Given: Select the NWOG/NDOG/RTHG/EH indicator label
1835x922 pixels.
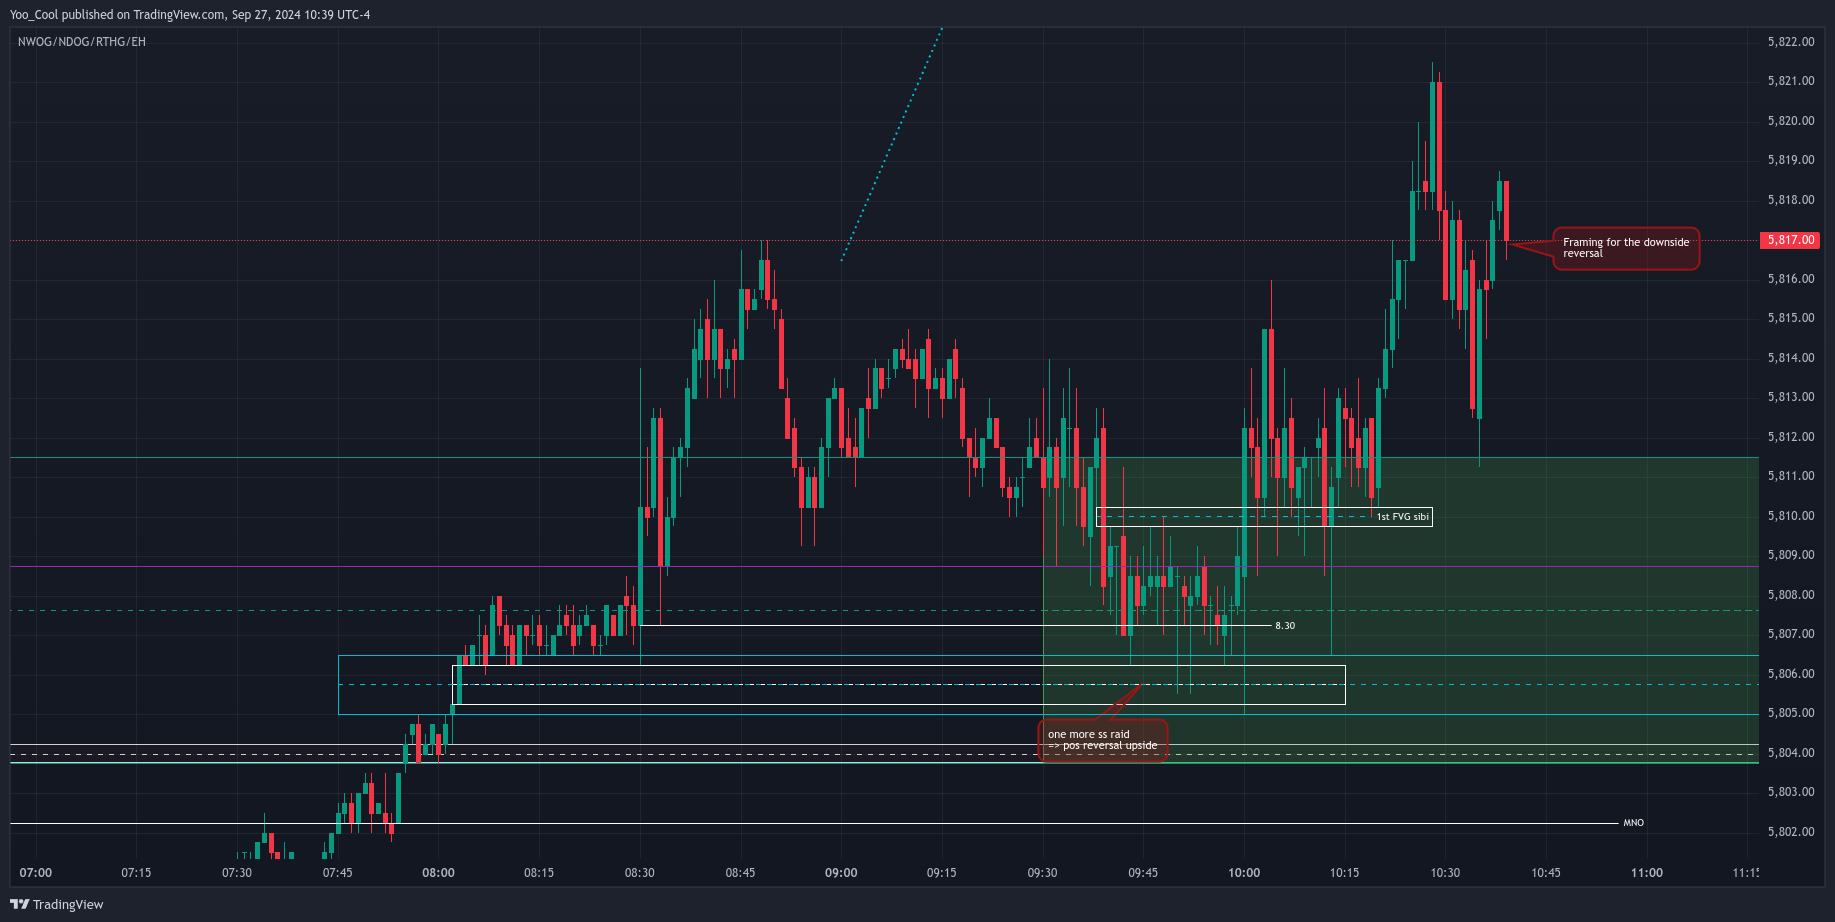Looking at the screenshot, I should point(82,42).
